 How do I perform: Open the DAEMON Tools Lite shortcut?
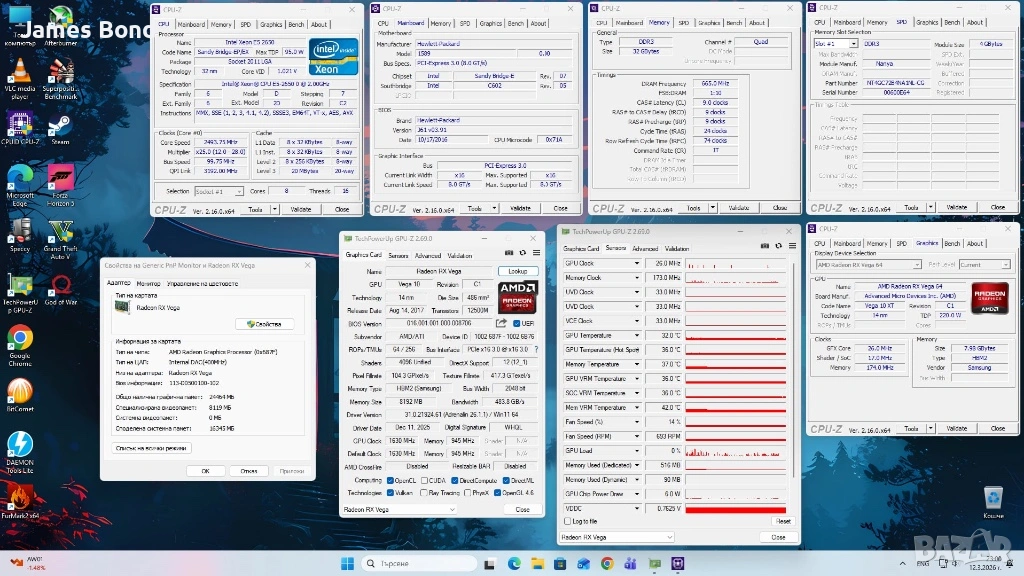[x=19, y=445]
